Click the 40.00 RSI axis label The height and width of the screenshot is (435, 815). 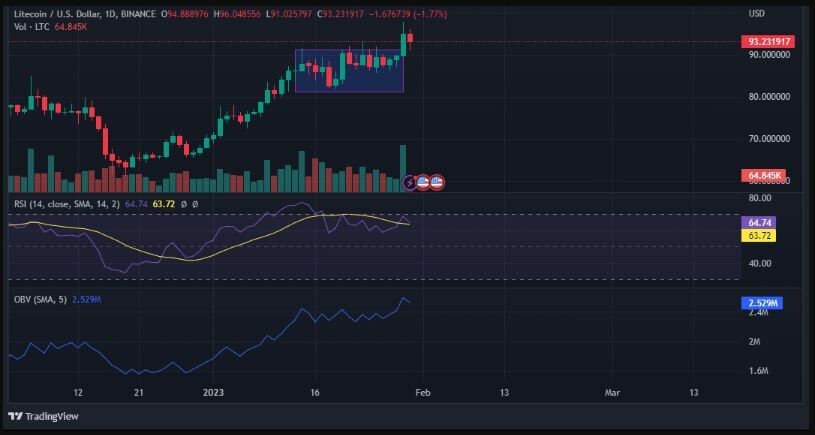tap(760, 263)
